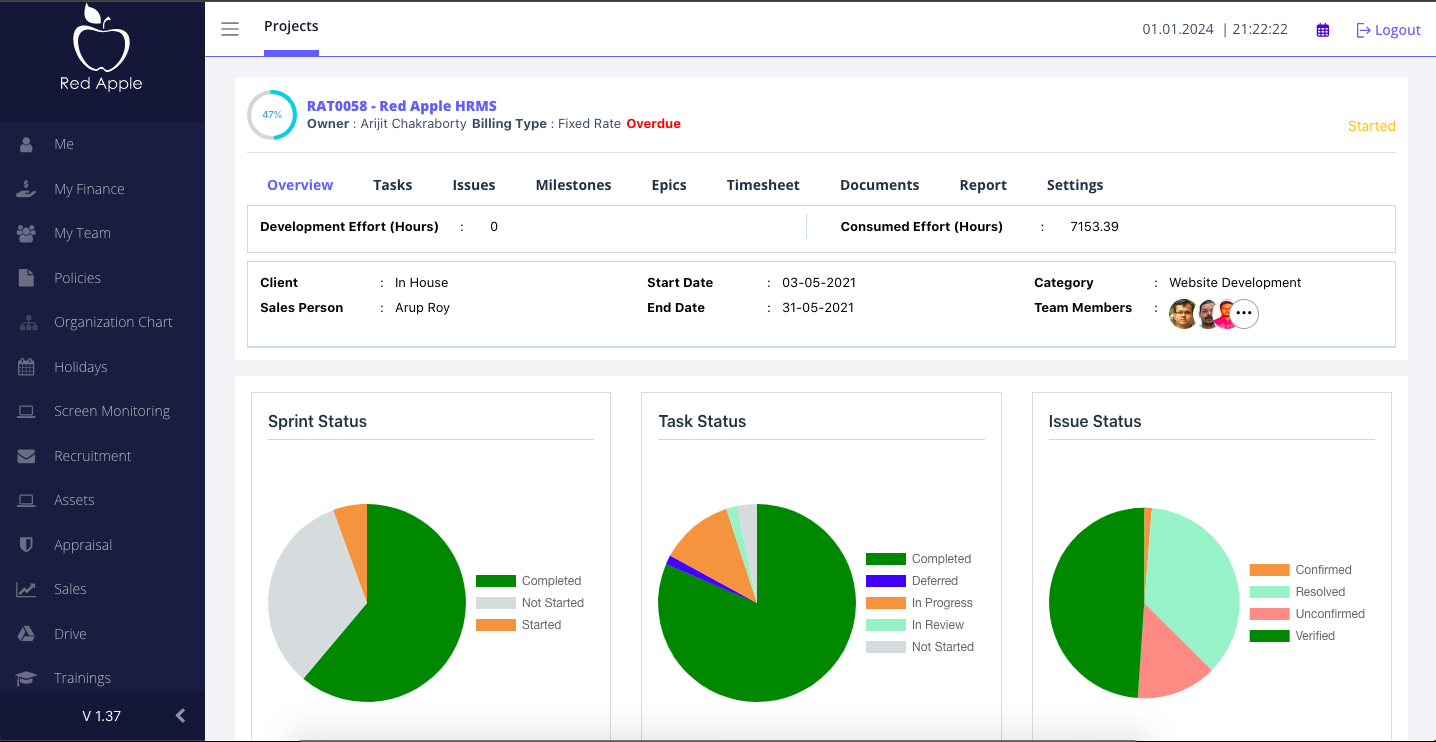Open Organization Chart in the sidebar
The height and width of the screenshot is (742, 1436).
[x=113, y=322]
